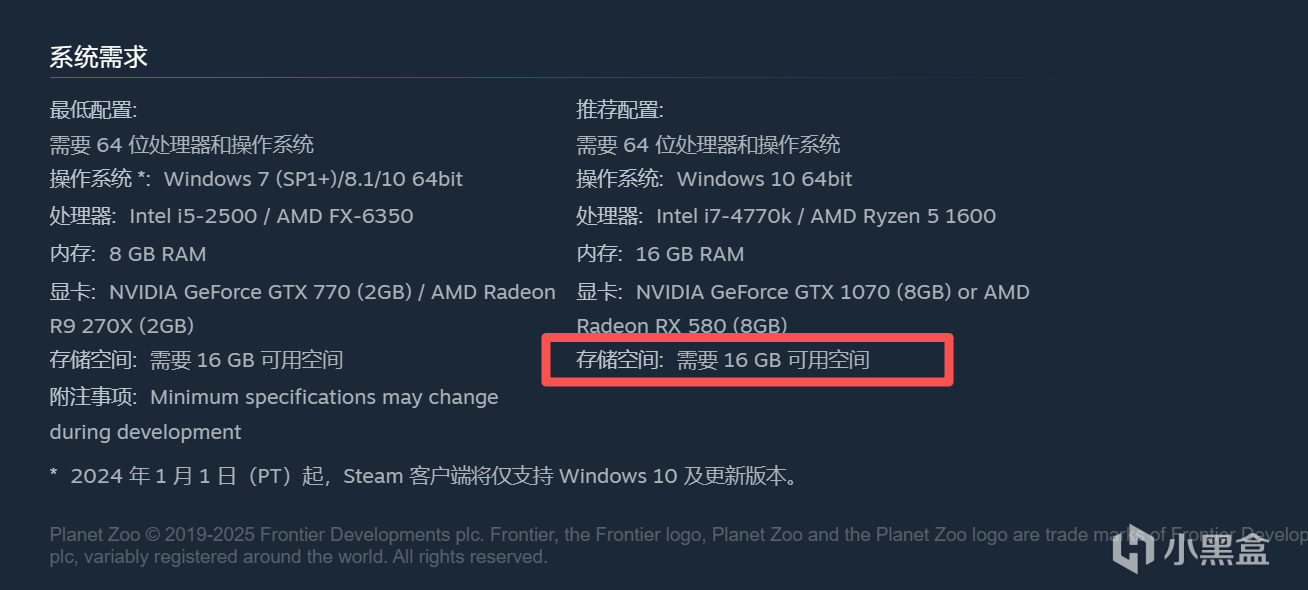Image resolution: width=1308 pixels, height=590 pixels.
Task: Click the 小黑盒 logo icon
Action: pyautogui.click(x=1133, y=548)
